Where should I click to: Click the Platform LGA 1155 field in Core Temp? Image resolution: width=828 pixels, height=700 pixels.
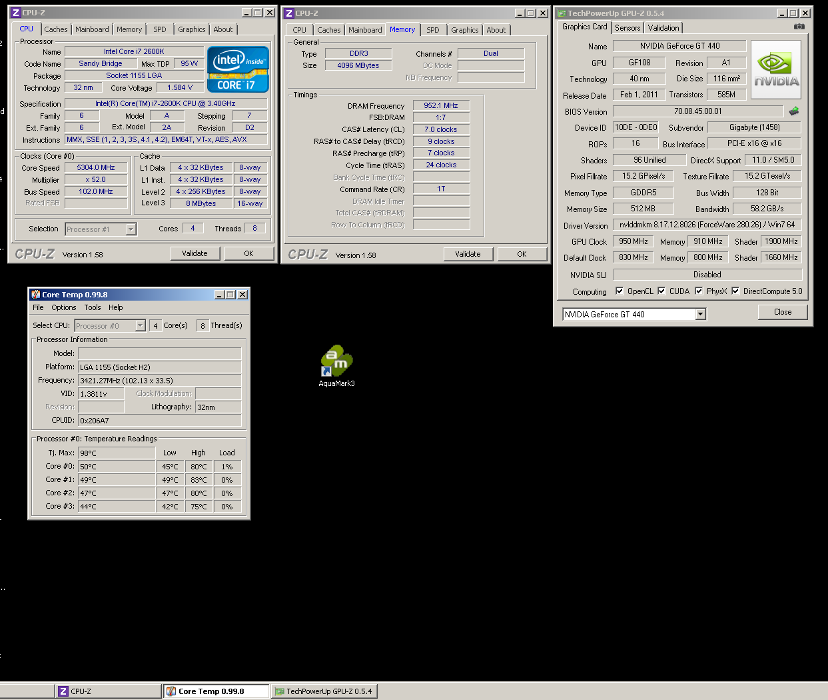tap(159, 367)
